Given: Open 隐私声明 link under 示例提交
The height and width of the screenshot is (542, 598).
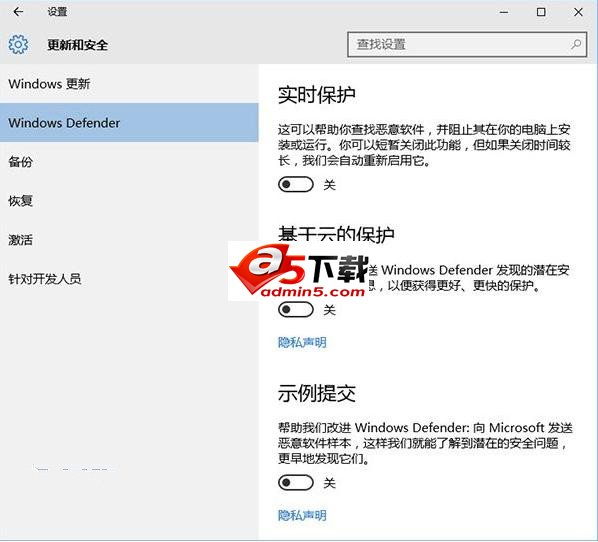Looking at the screenshot, I should 302,515.
